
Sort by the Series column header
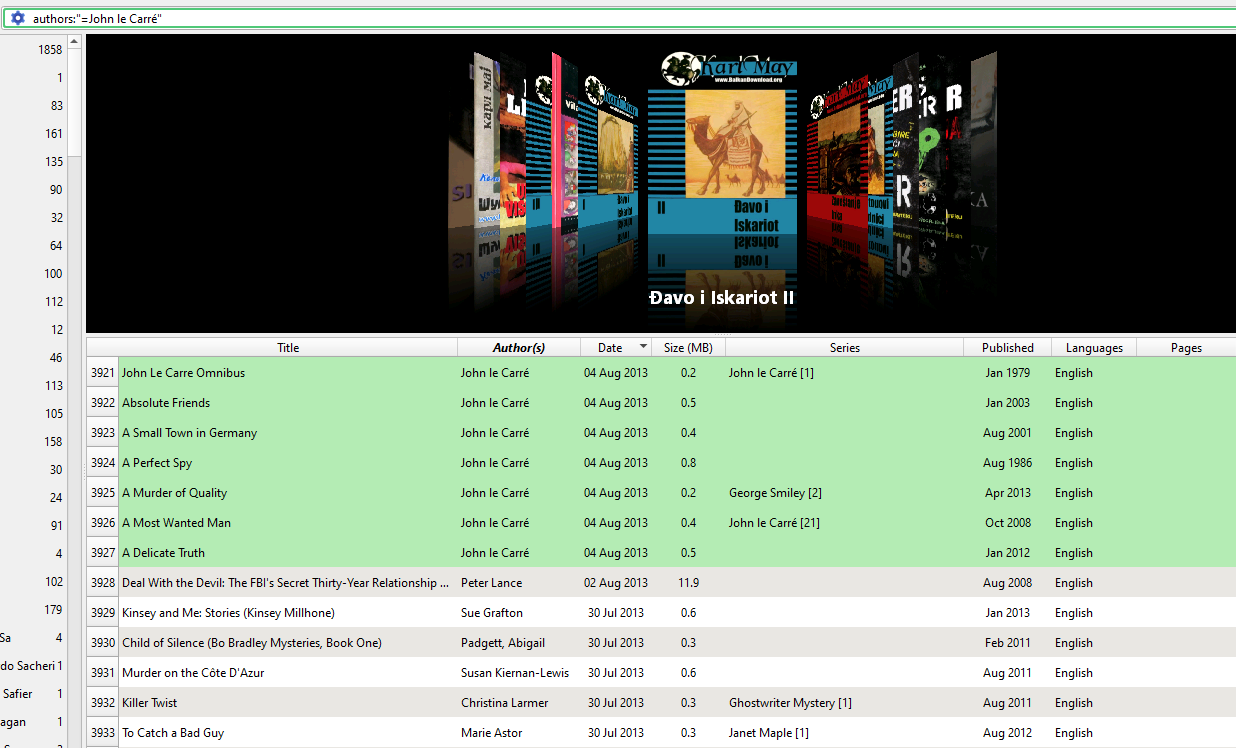point(845,348)
